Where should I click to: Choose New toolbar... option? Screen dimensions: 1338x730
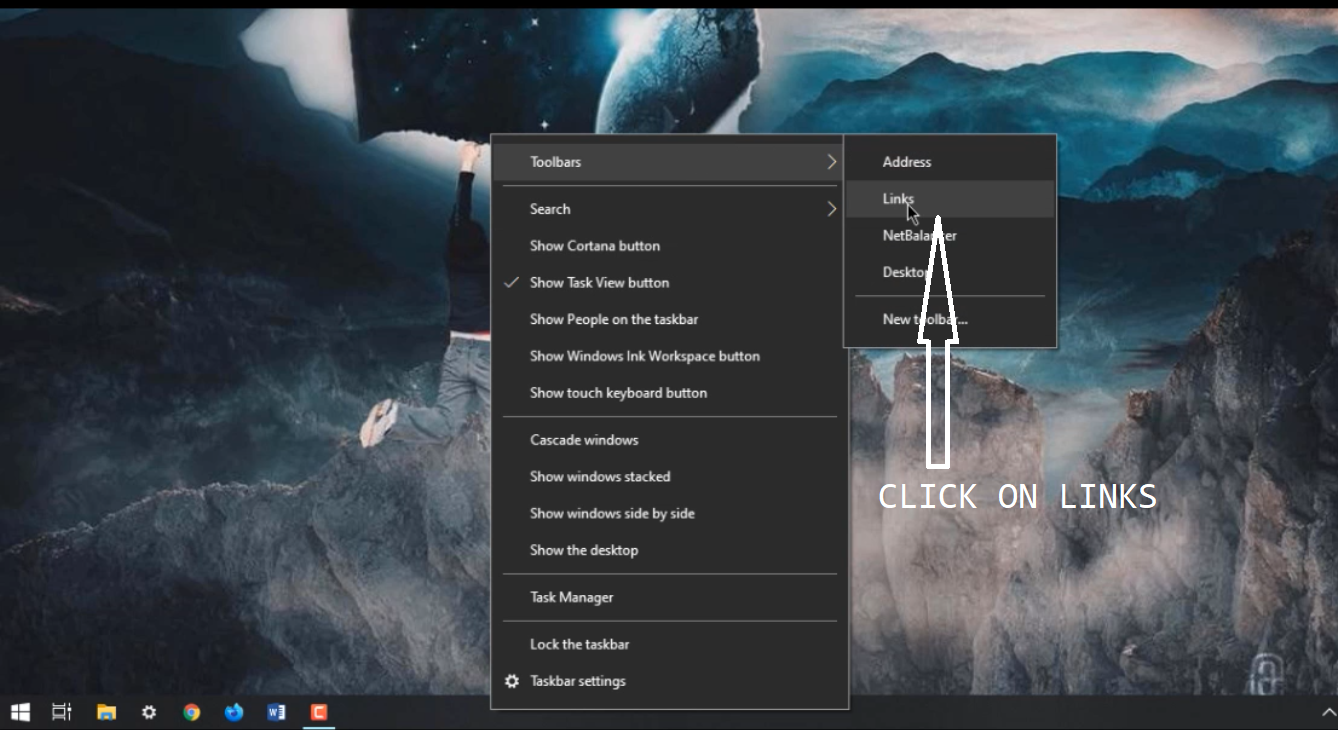click(x=950, y=320)
